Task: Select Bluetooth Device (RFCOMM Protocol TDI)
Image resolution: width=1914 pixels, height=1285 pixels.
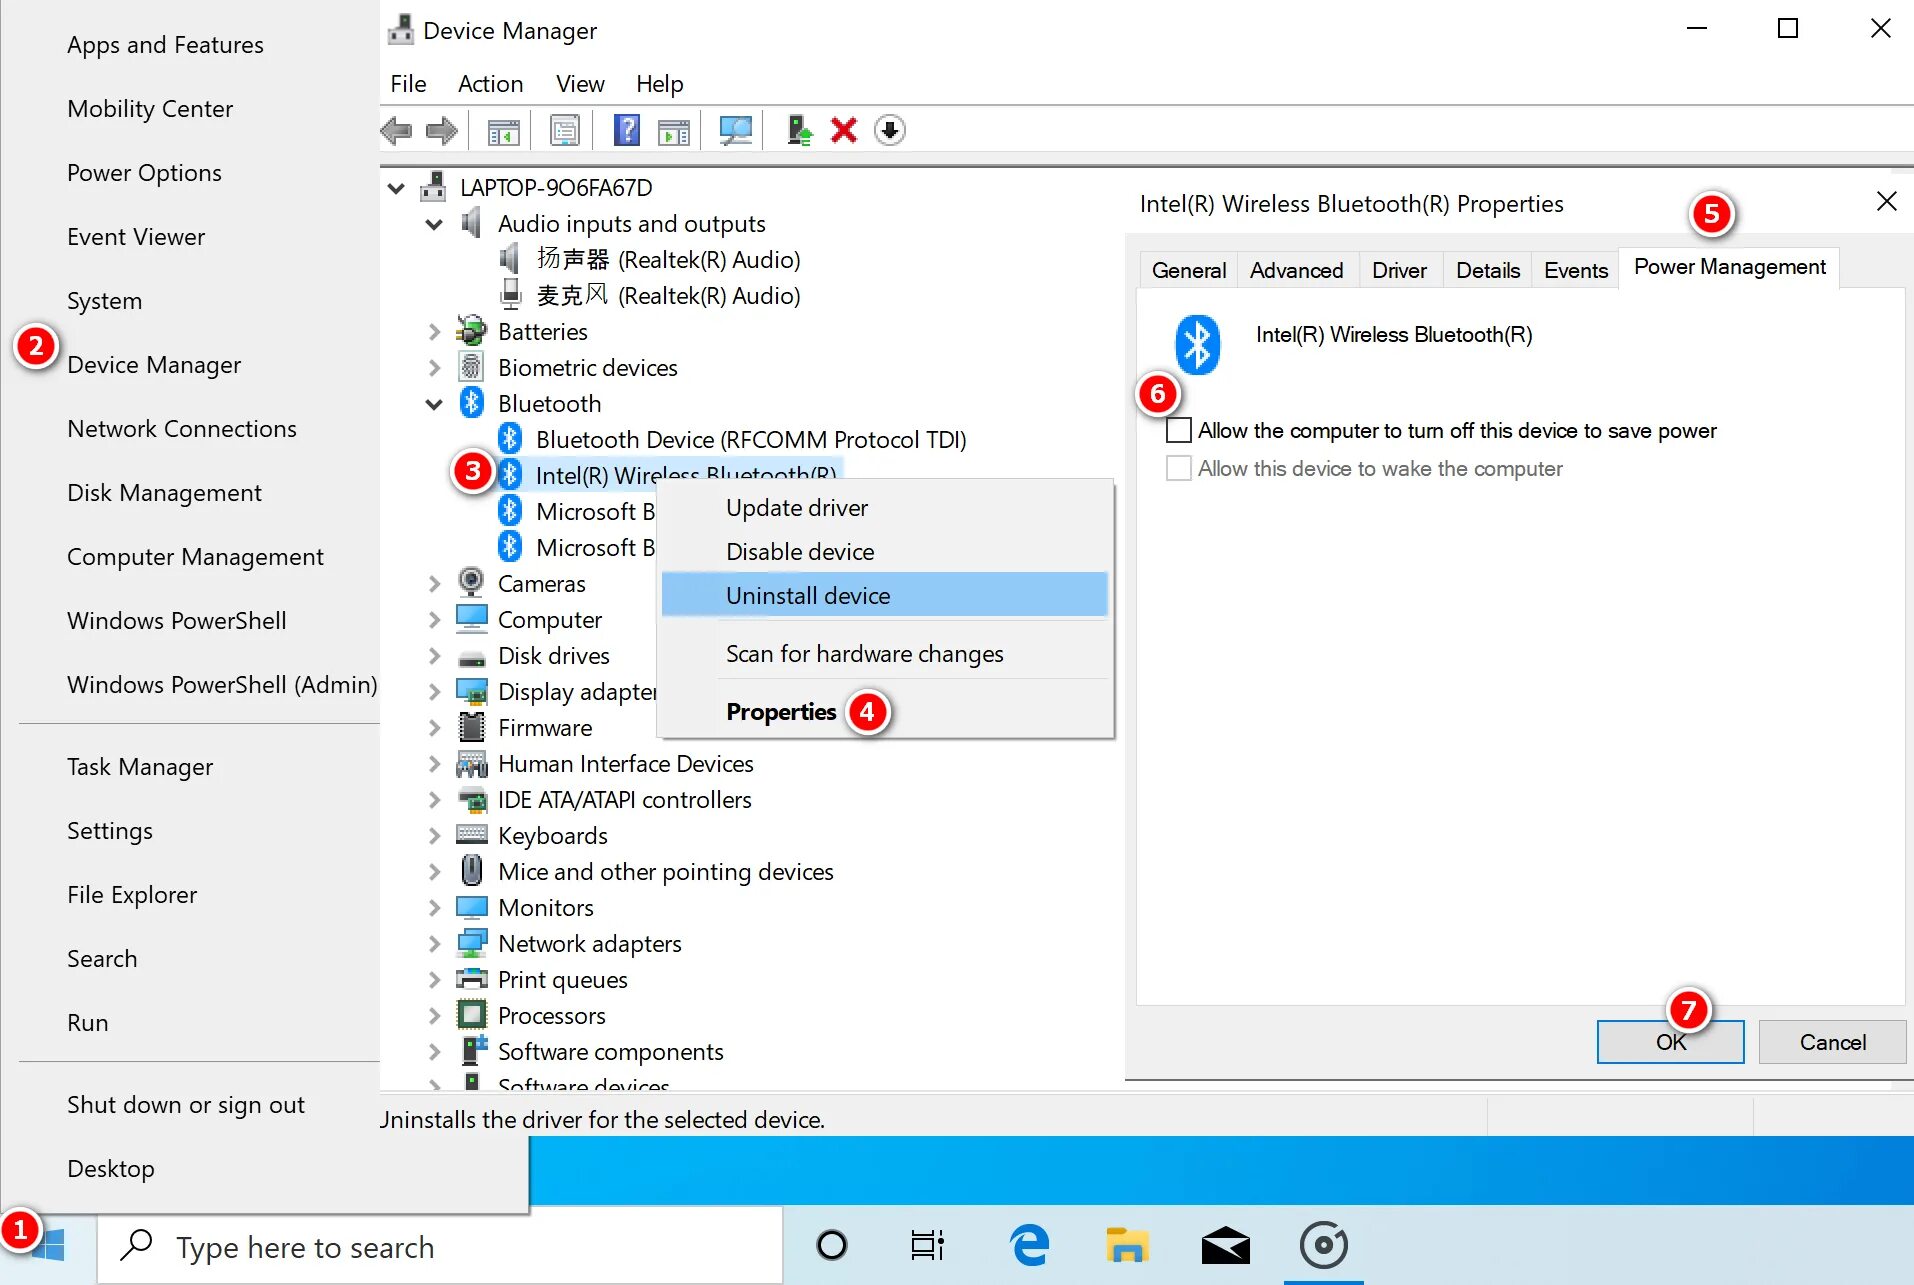Action: point(751,439)
